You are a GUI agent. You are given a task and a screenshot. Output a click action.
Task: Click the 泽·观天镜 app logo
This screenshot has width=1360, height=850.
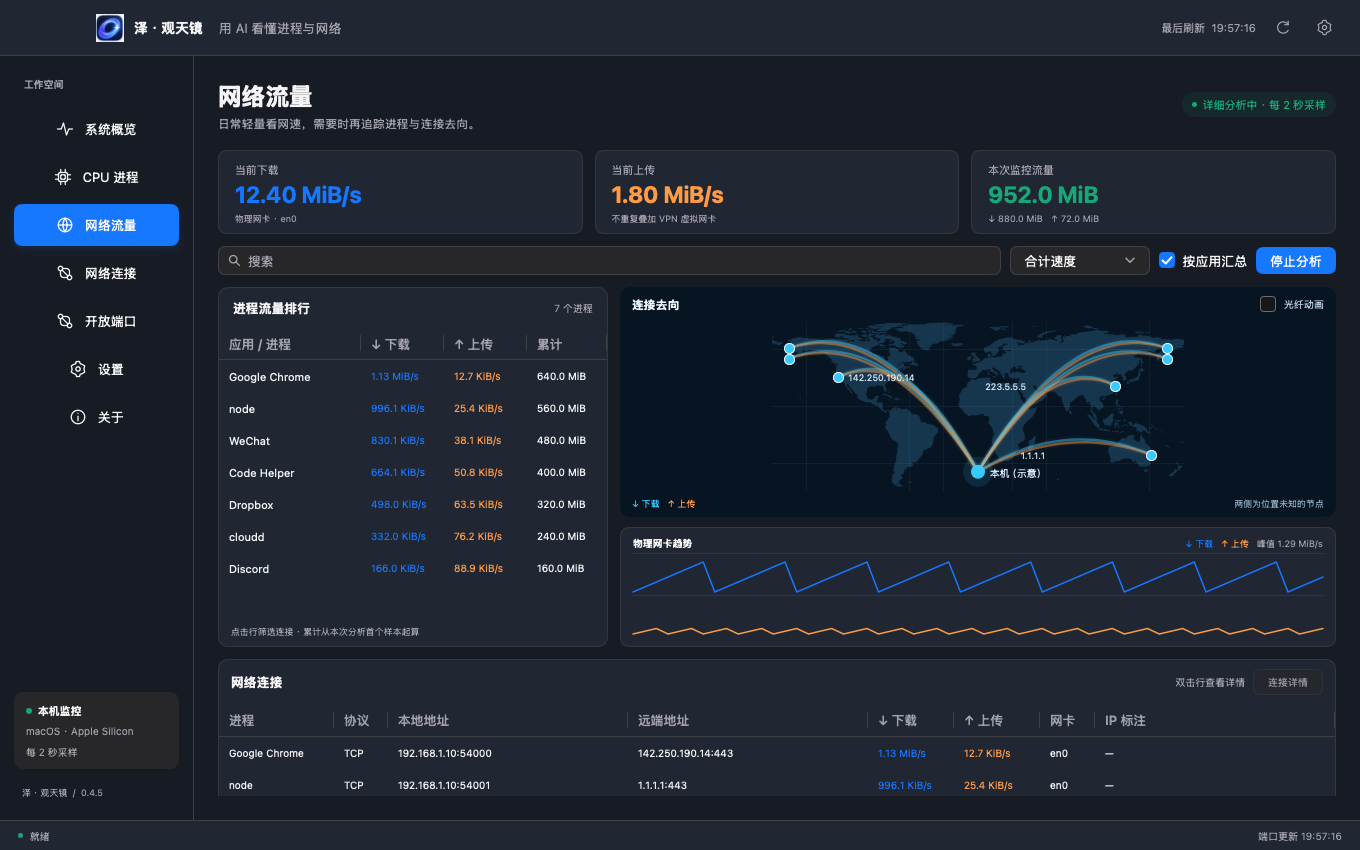[x=110, y=28]
